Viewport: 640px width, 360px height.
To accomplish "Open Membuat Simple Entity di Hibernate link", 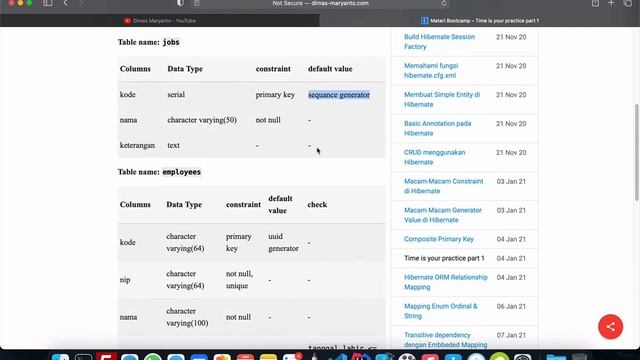I will tap(442, 100).
